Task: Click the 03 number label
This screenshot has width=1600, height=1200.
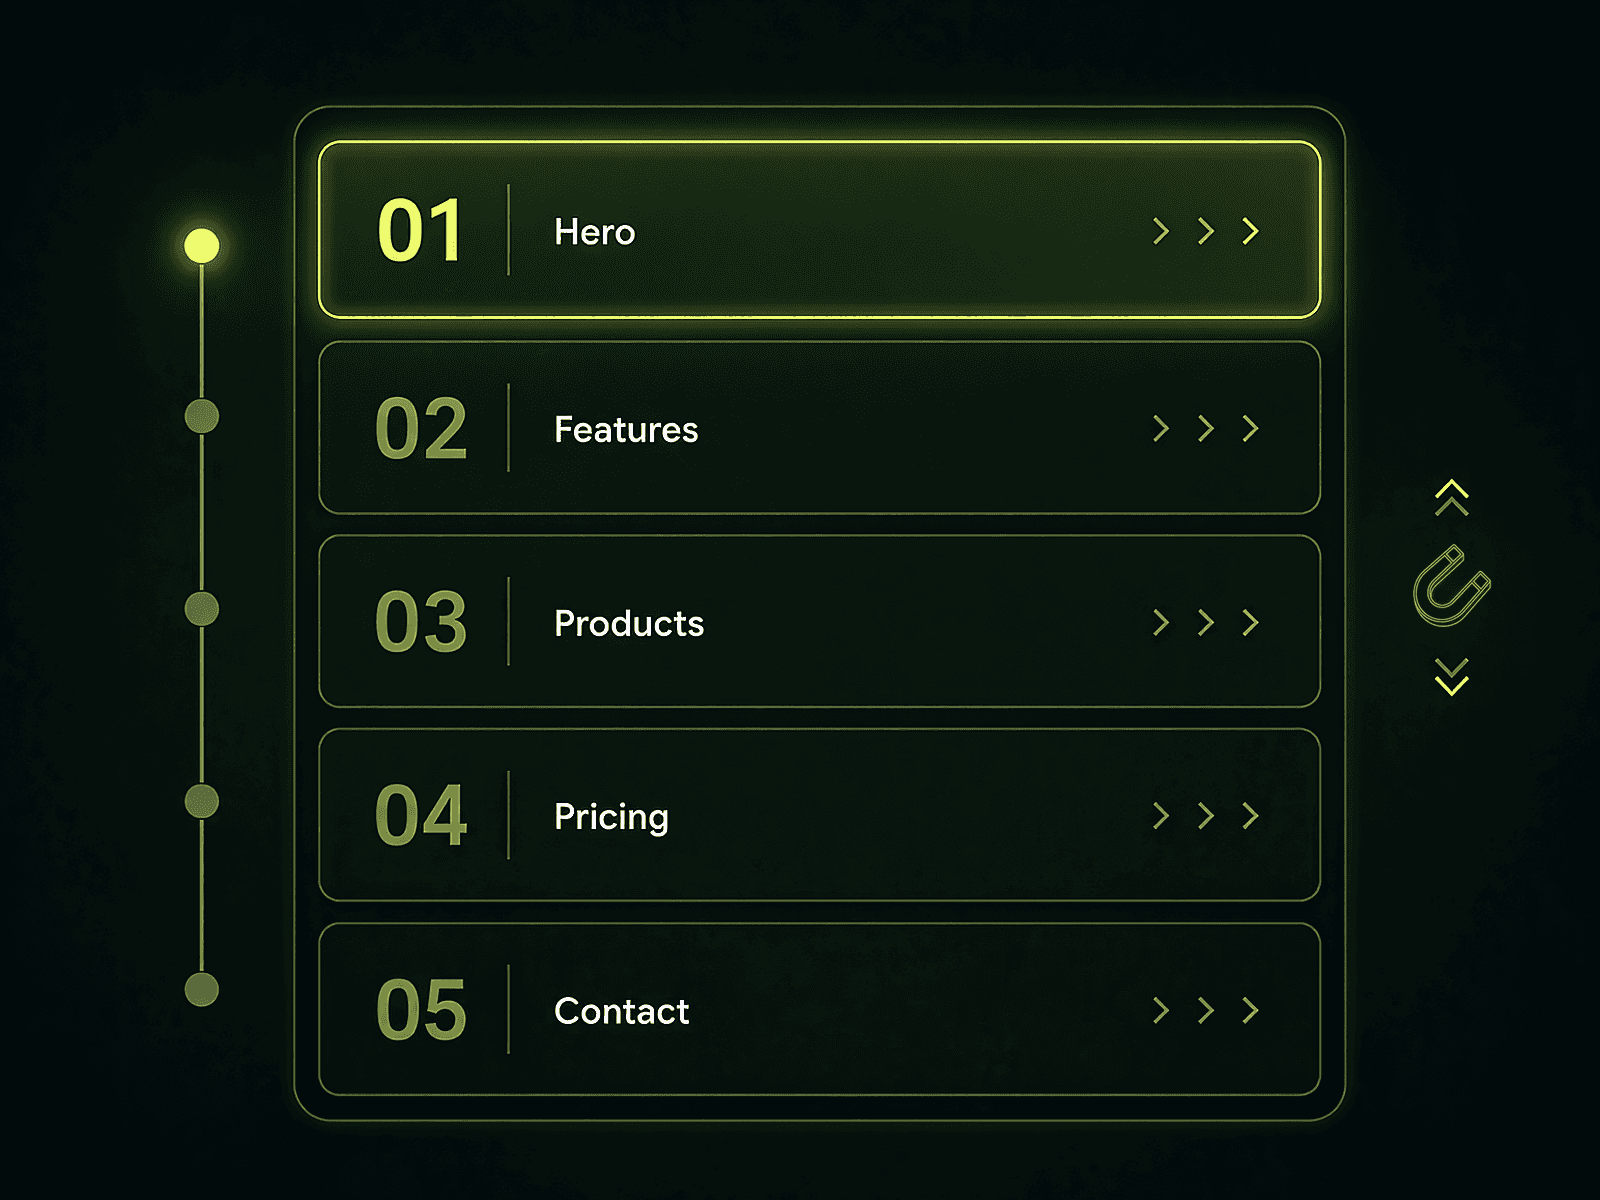Action: click(421, 622)
